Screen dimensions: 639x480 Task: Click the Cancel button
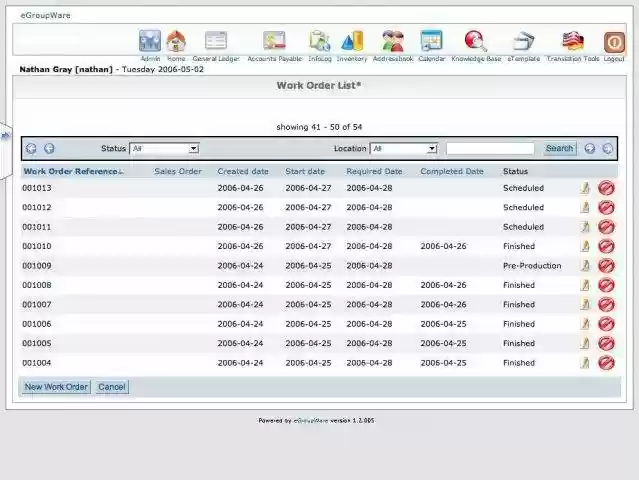112,387
